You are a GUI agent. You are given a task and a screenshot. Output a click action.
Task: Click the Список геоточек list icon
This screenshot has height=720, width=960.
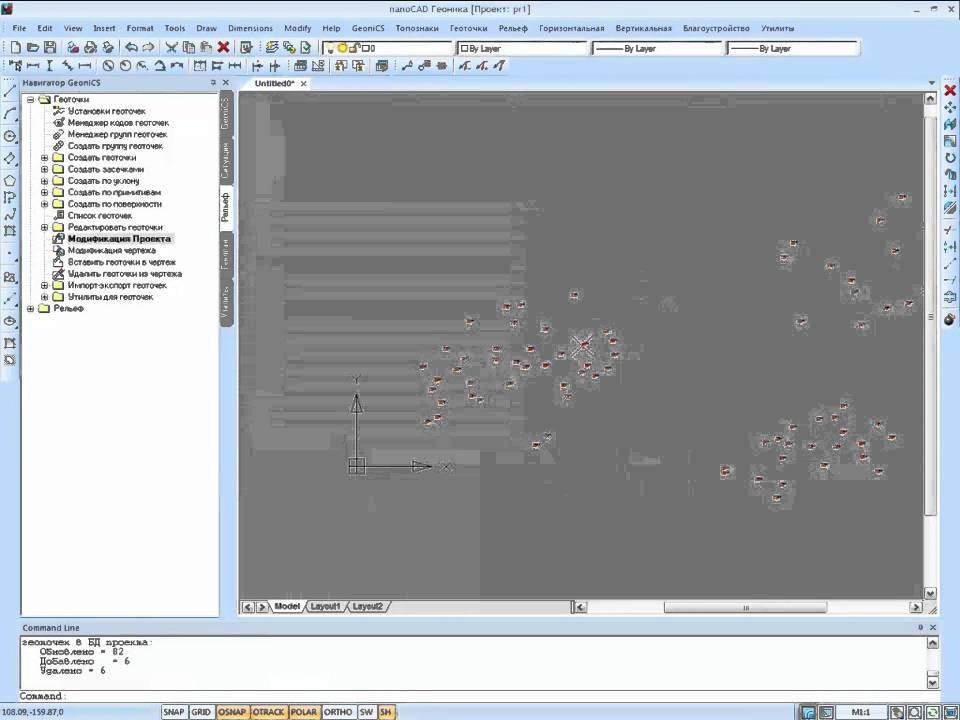(58, 216)
